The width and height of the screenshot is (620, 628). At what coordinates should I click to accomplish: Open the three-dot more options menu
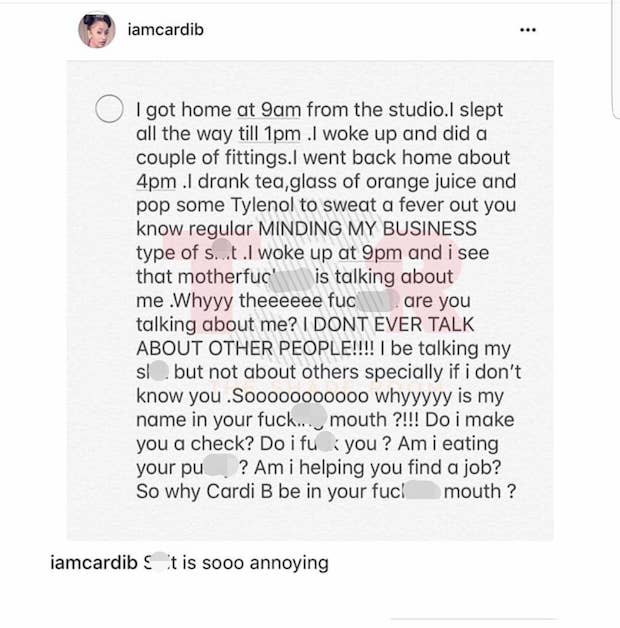click(527, 30)
